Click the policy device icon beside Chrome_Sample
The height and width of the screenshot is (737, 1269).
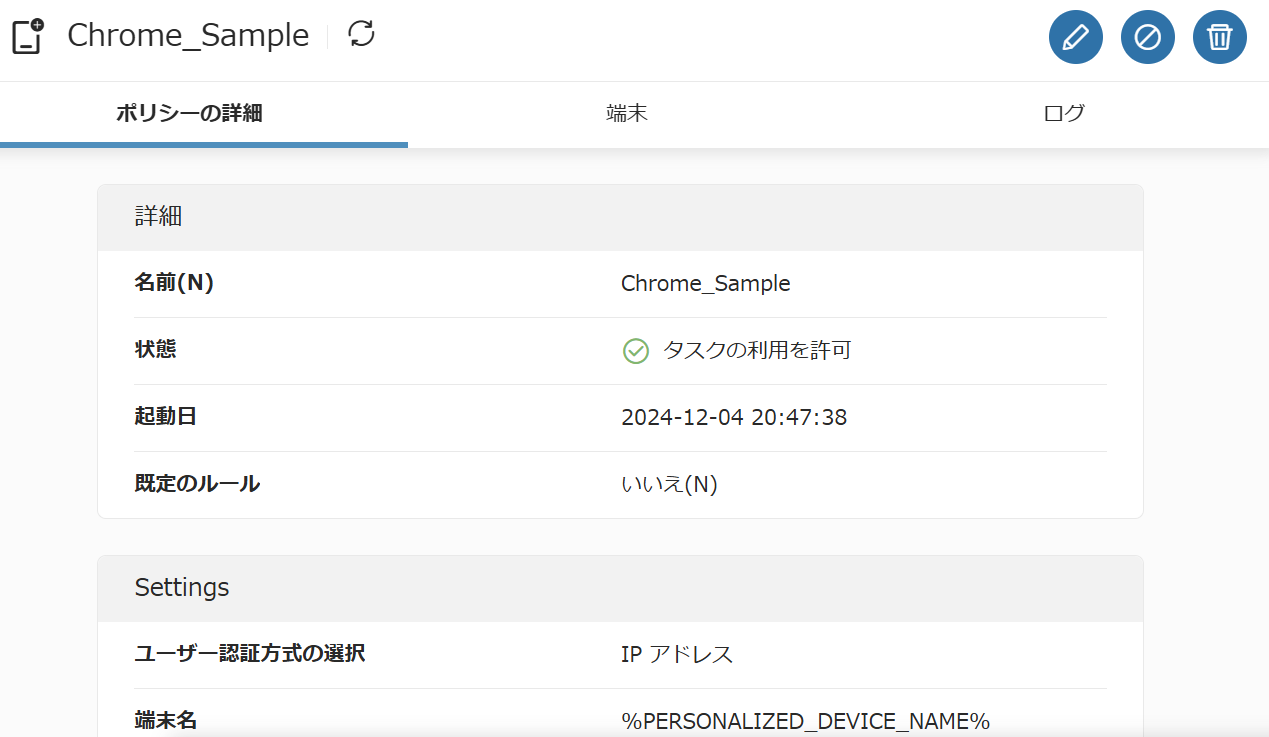28,36
